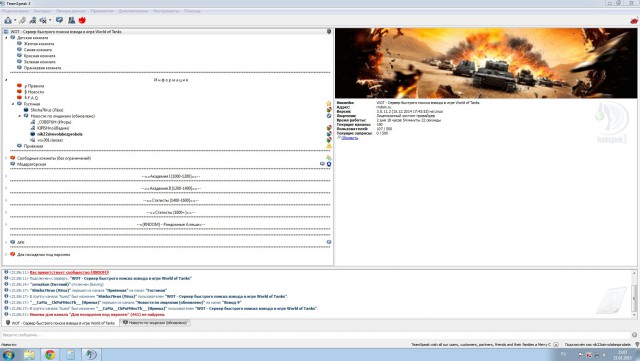
Task: Expand Свободные комнаты (без ограничений)
Action: click(6, 158)
